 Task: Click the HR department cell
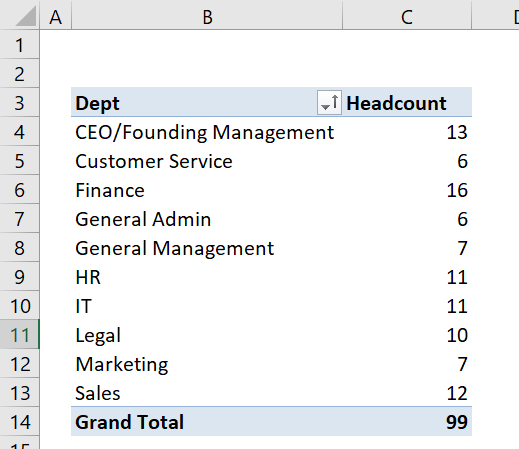click(207, 277)
